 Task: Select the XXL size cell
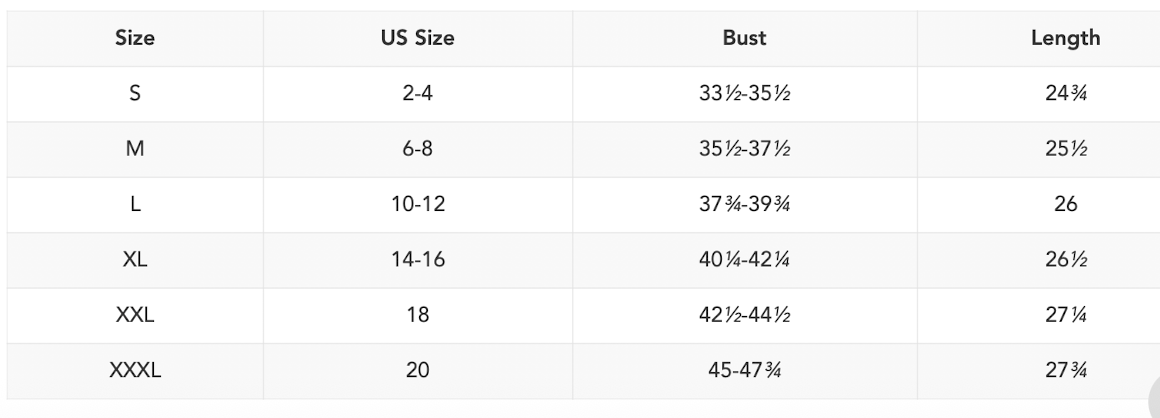135,316
